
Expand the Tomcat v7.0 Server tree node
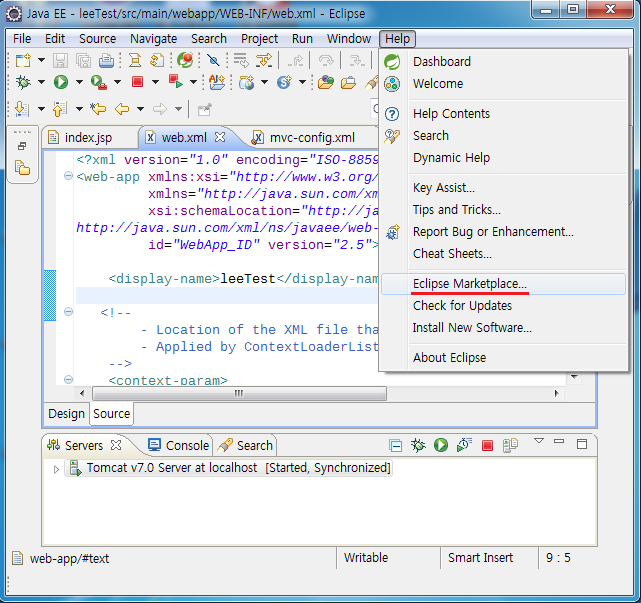click(x=56, y=469)
